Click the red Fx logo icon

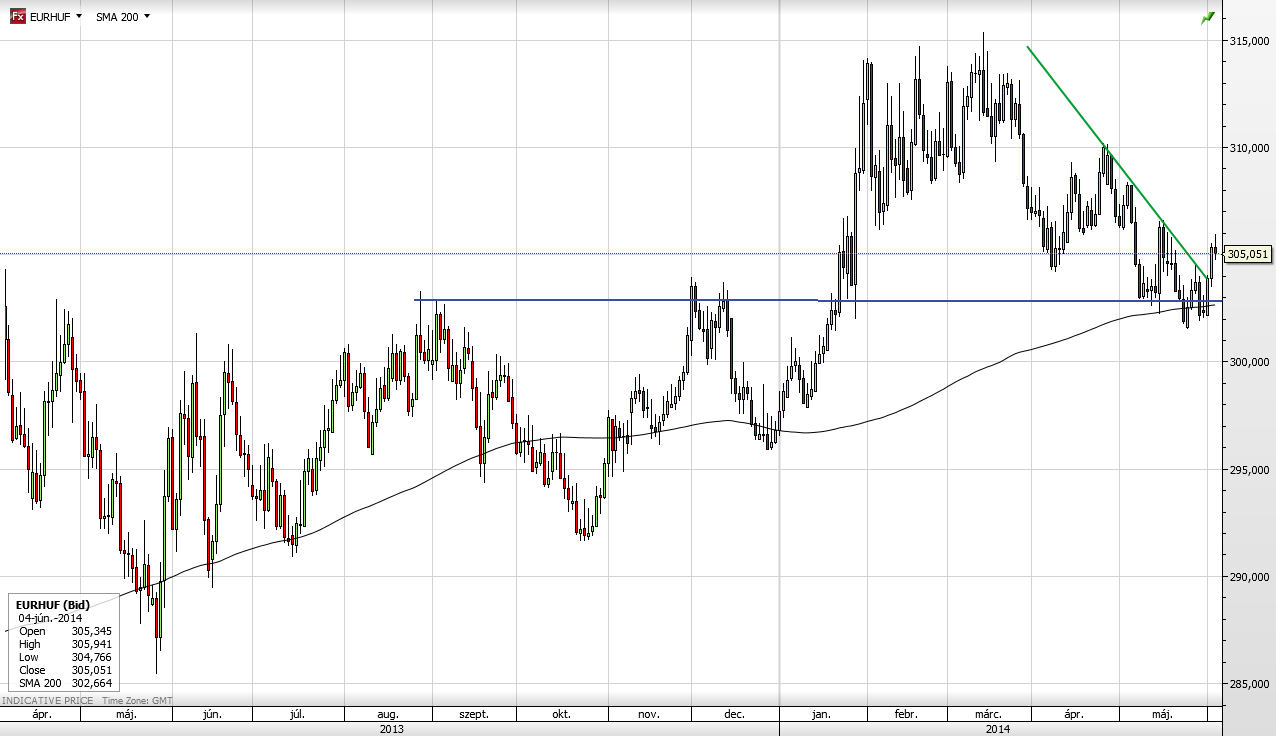[18, 17]
